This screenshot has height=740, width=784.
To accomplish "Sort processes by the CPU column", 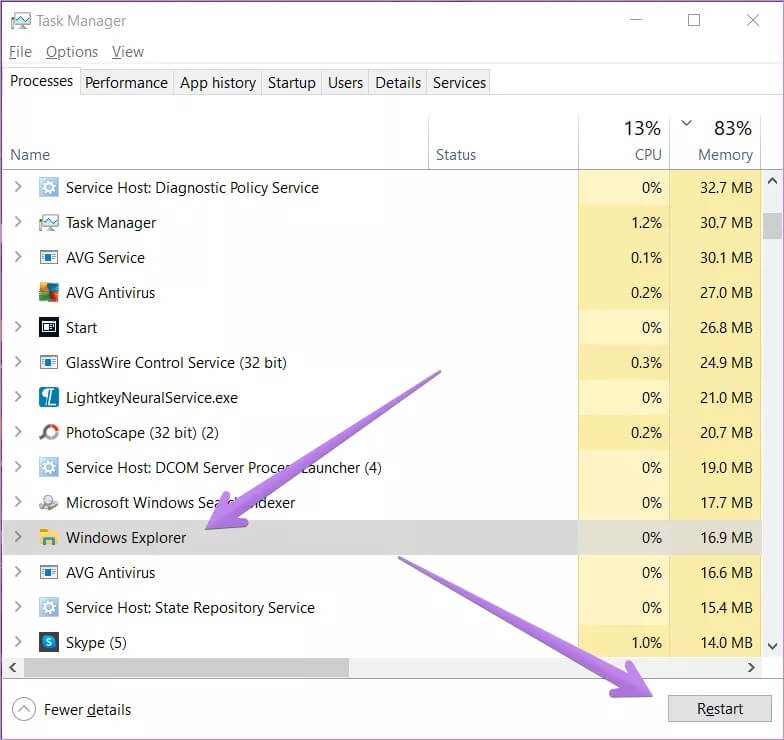I will pyautogui.click(x=624, y=142).
